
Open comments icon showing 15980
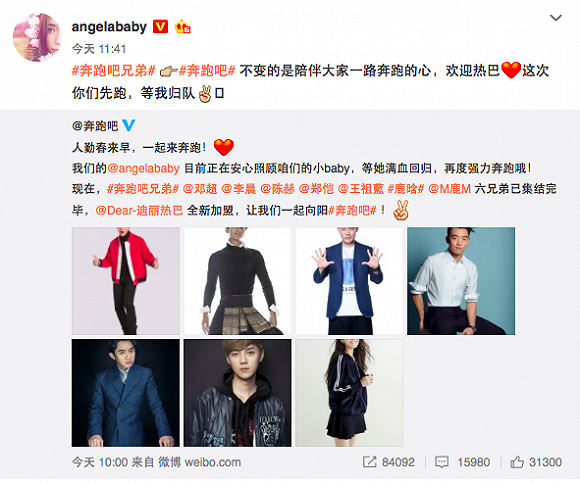442,462
